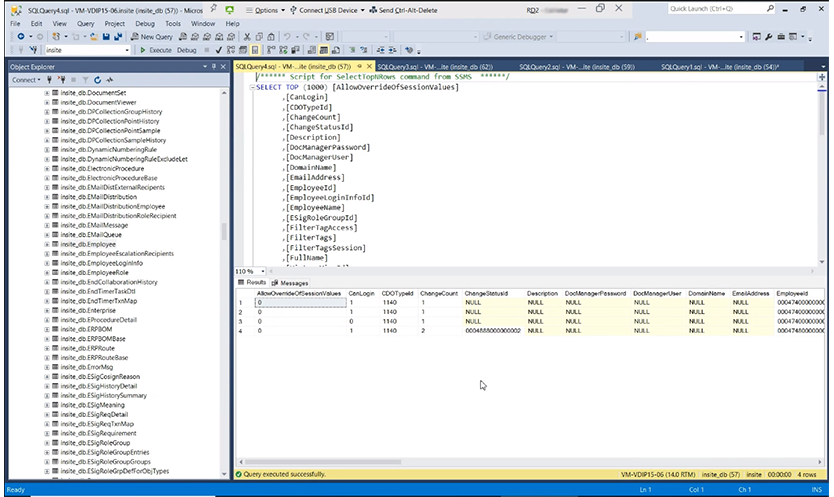Pin the SQLQuery4.sql tab

[359, 66]
